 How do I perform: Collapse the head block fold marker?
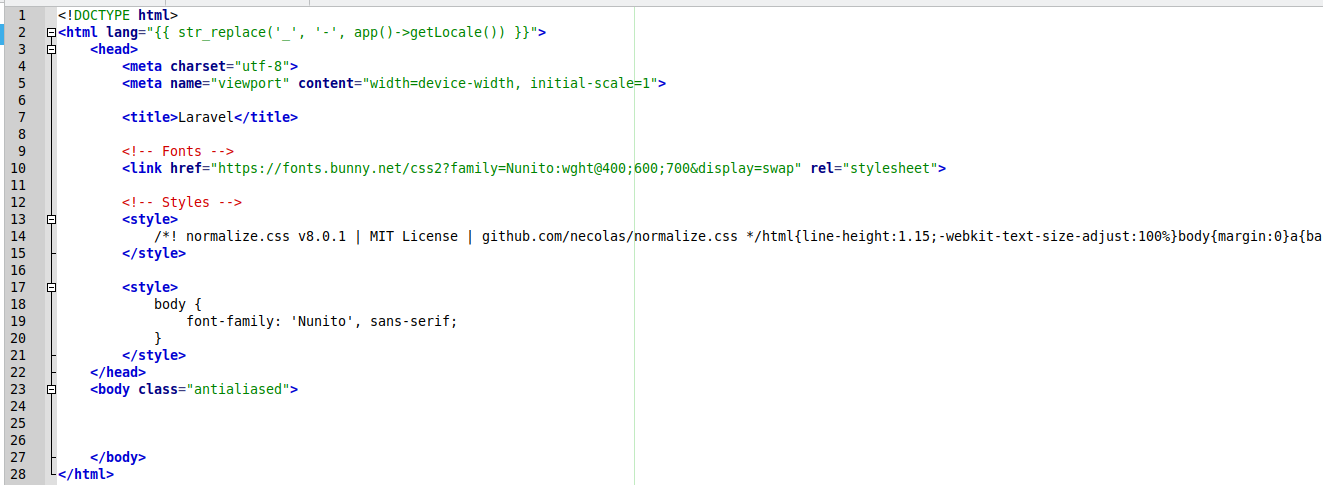click(x=51, y=50)
